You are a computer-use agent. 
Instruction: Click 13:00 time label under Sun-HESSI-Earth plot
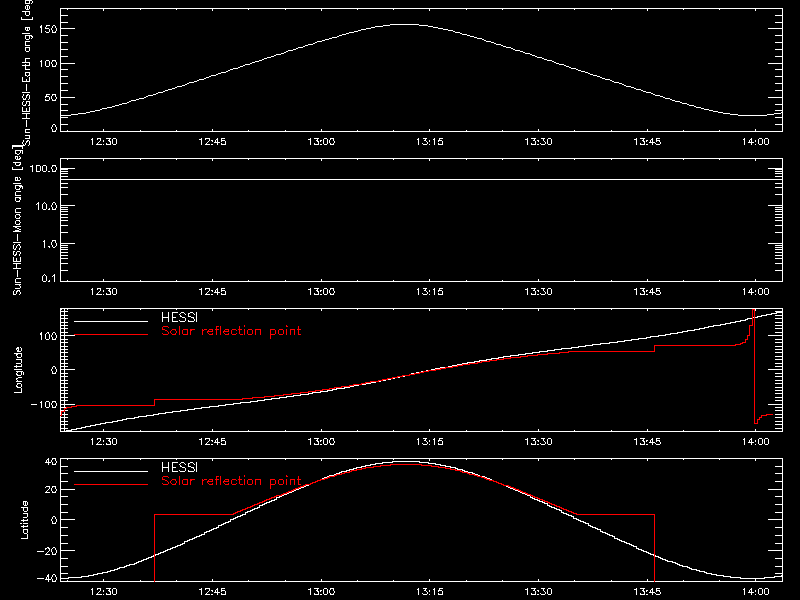point(321,141)
